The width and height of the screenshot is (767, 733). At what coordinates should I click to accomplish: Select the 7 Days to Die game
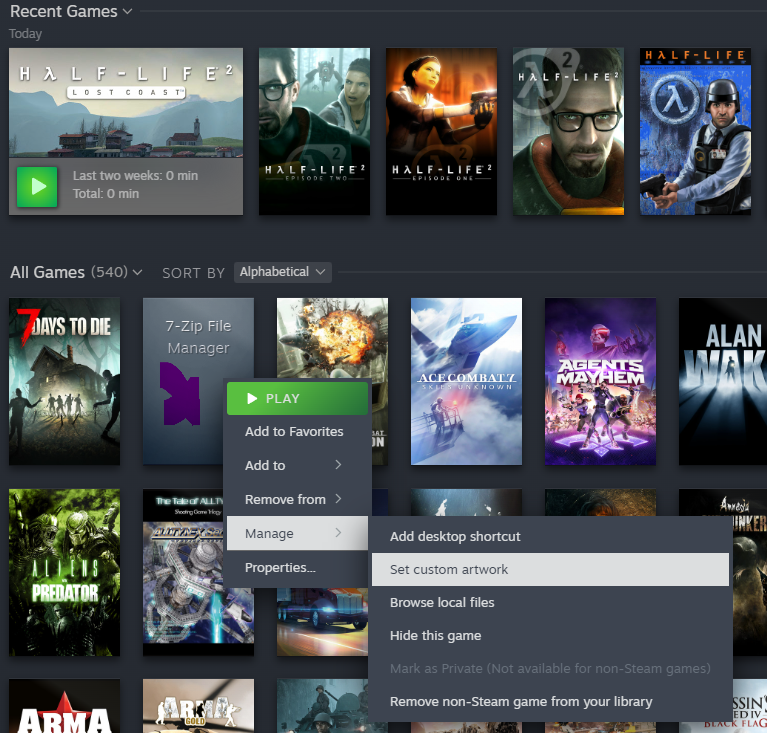pos(64,381)
